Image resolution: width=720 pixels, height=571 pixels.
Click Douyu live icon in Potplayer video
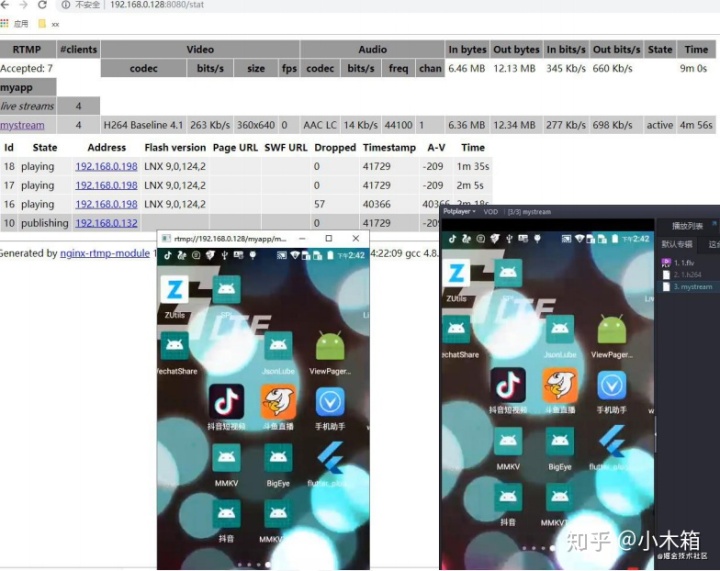pos(560,385)
